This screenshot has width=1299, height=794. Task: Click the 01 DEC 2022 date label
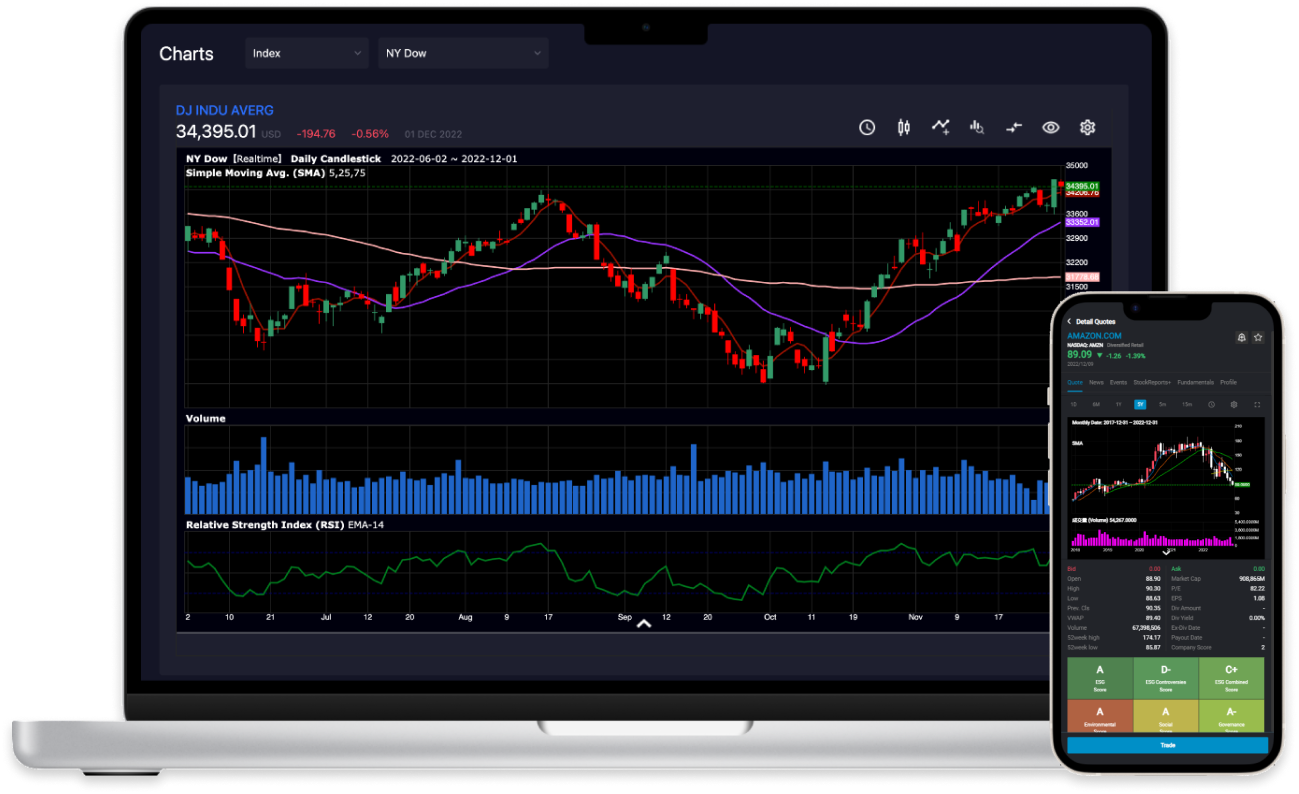click(433, 134)
